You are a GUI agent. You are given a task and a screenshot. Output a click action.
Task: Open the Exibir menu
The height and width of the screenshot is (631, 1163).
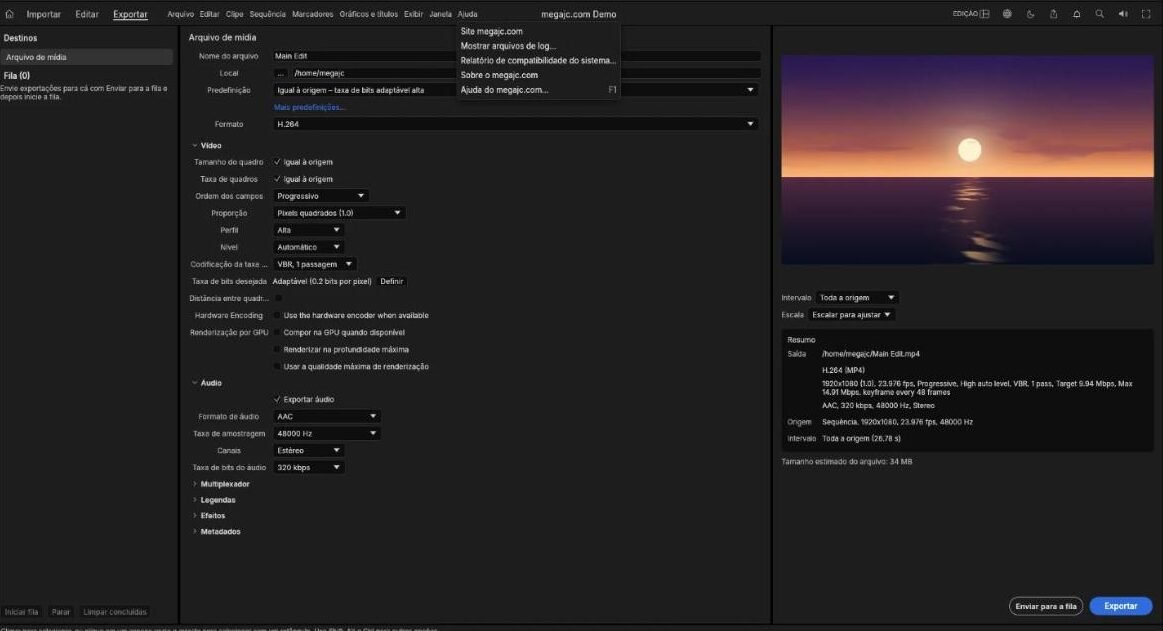pyautogui.click(x=413, y=14)
